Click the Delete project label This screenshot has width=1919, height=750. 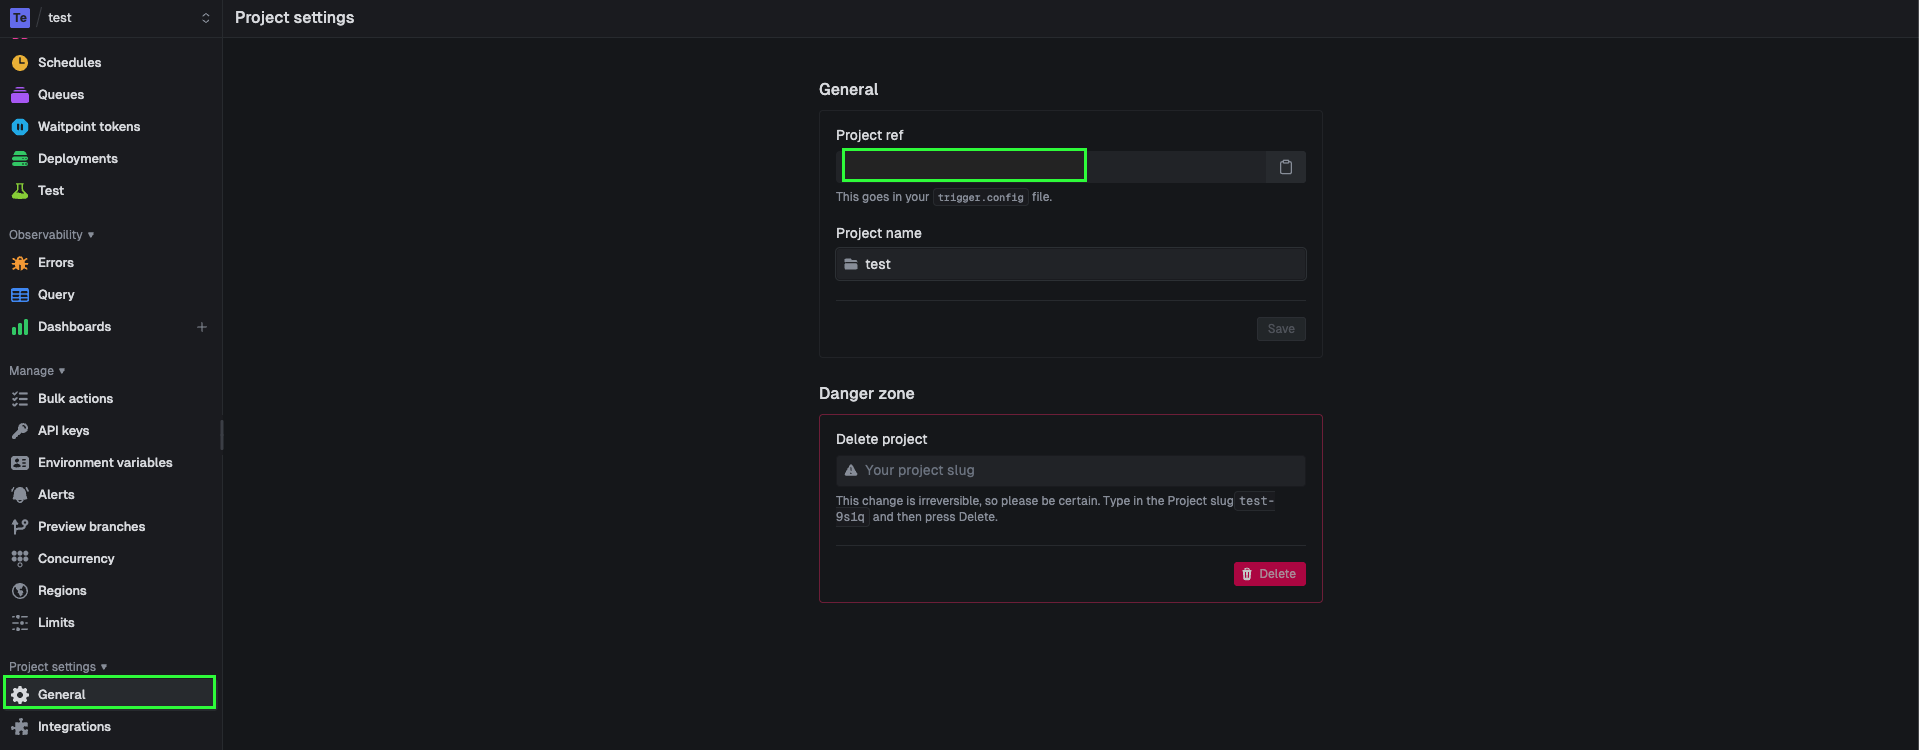(881, 440)
